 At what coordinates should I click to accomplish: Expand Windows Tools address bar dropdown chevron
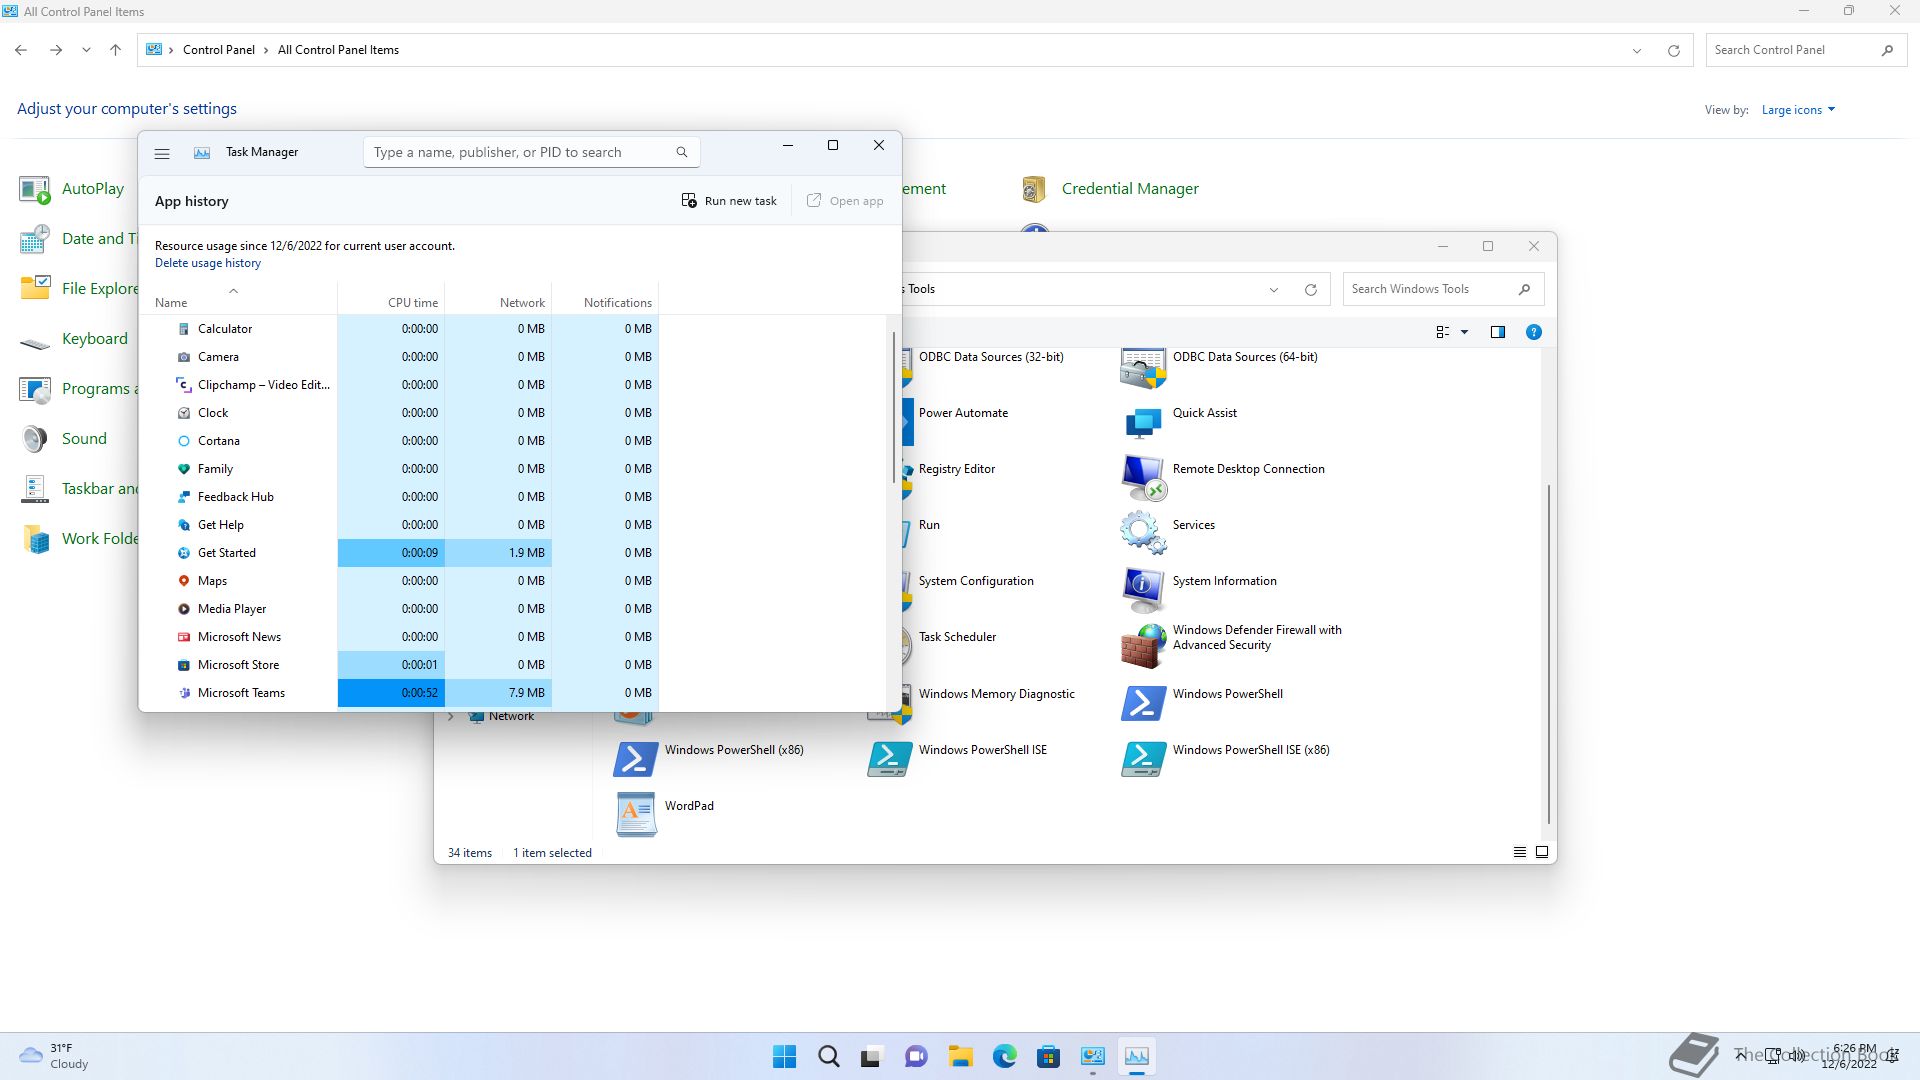[x=1273, y=290]
